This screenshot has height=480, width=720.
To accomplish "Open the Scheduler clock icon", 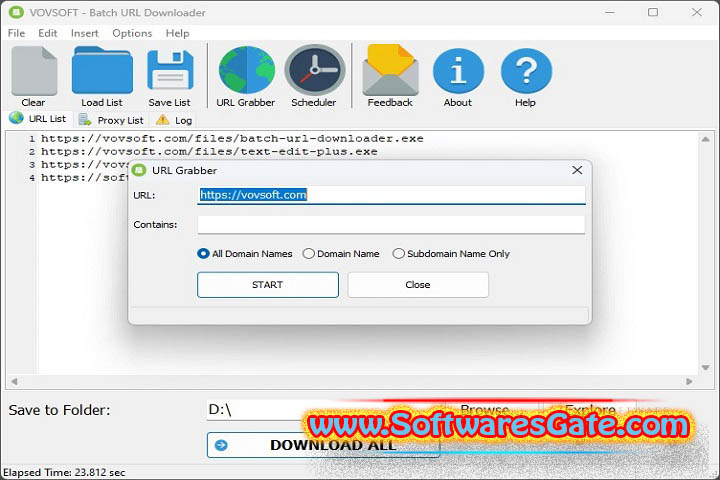I will point(315,70).
